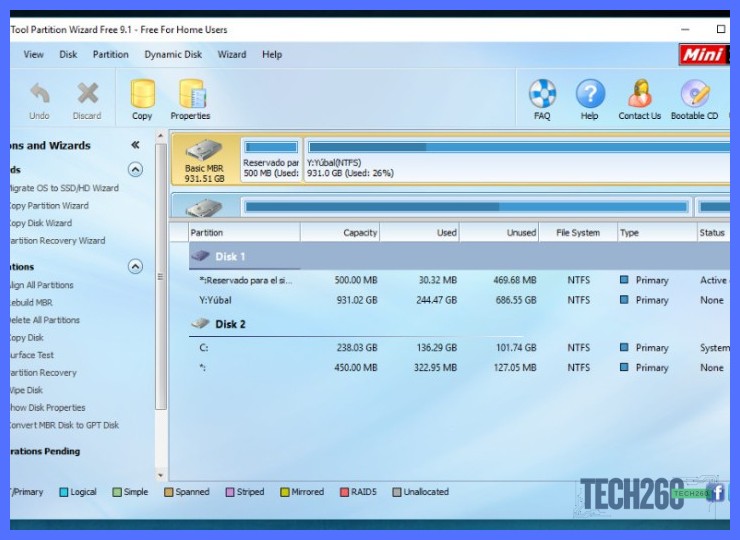Click the Contact Us icon
Screen dimensions: 740x540
pos(639,93)
